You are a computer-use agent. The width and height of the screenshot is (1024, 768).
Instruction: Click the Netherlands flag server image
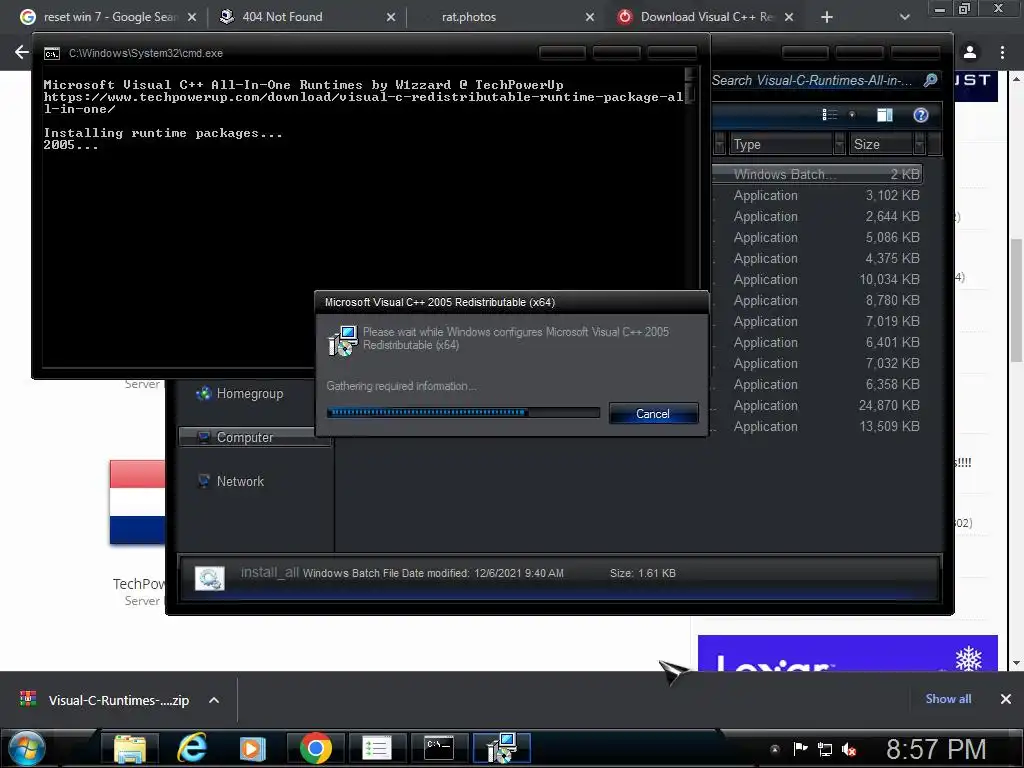137,502
